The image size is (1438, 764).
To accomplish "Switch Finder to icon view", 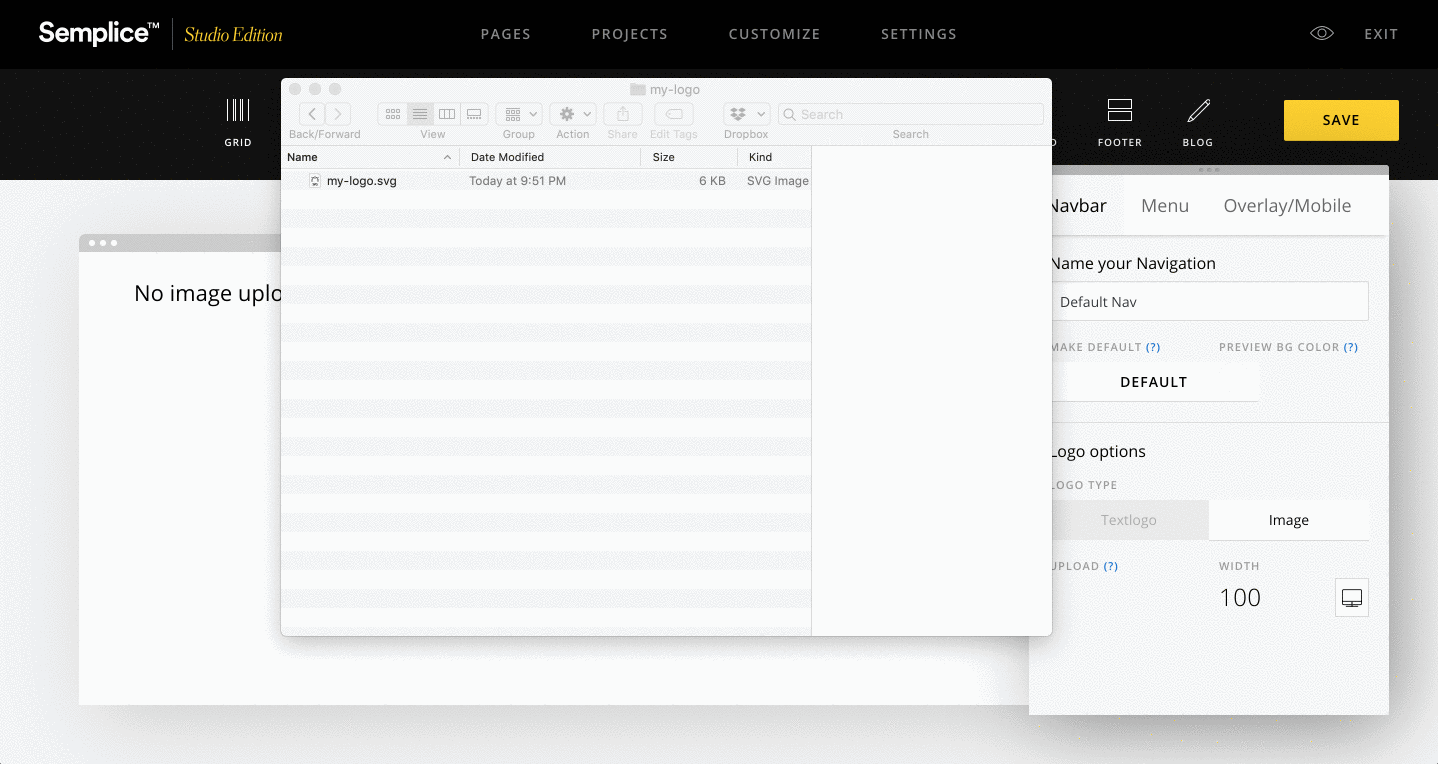I will pyautogui.click(x=393, y=114).
